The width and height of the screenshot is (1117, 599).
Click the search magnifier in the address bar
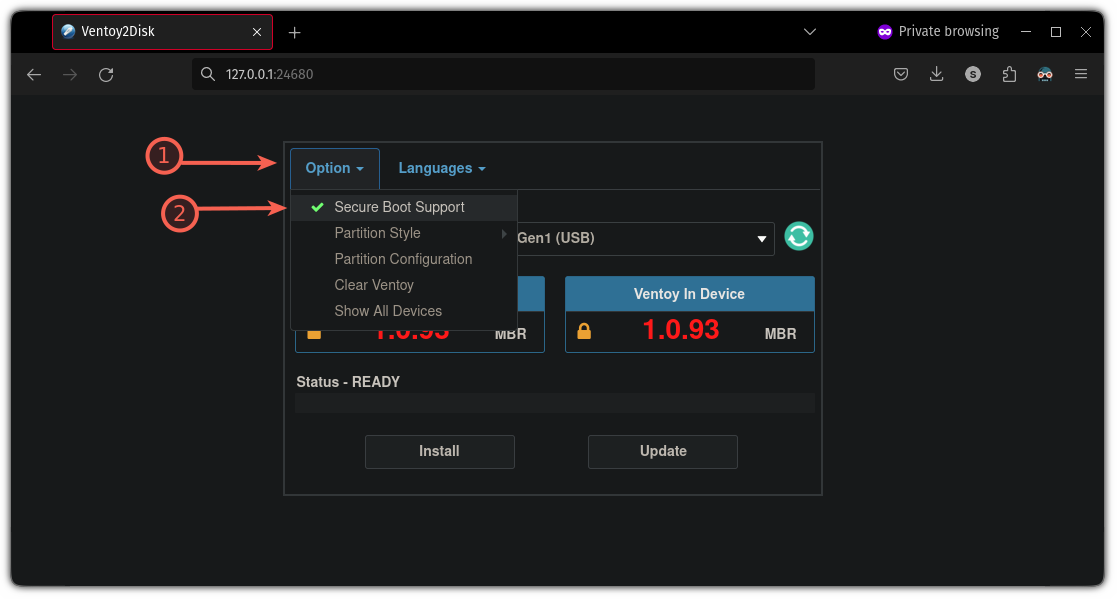207,74
